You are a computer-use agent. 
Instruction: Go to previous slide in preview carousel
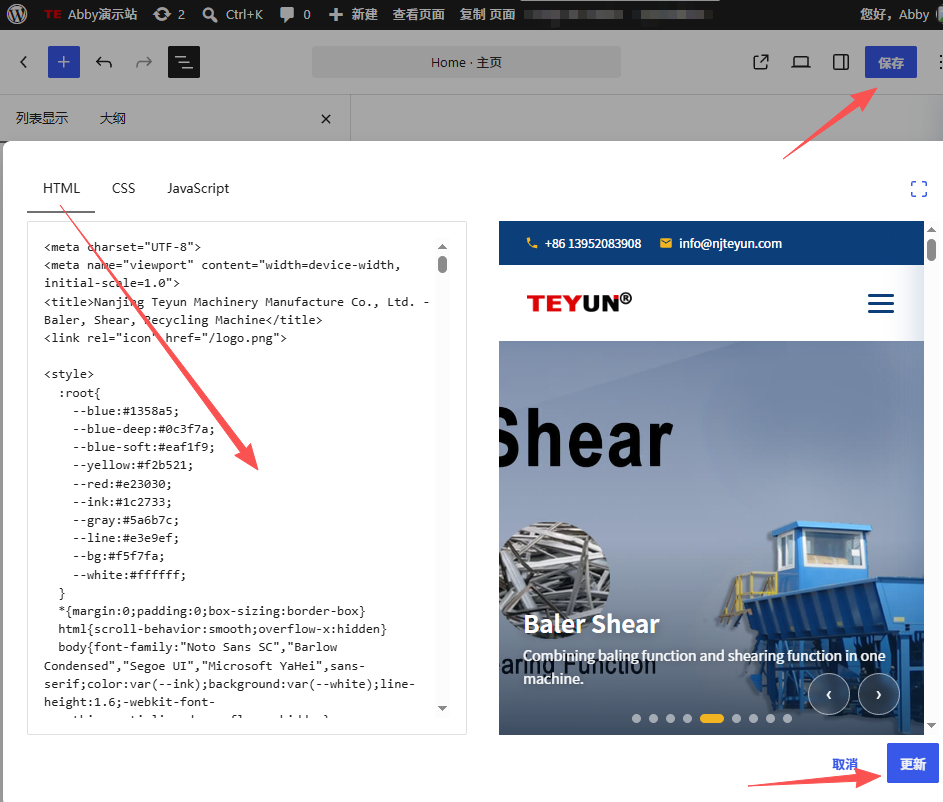[829, 695]
